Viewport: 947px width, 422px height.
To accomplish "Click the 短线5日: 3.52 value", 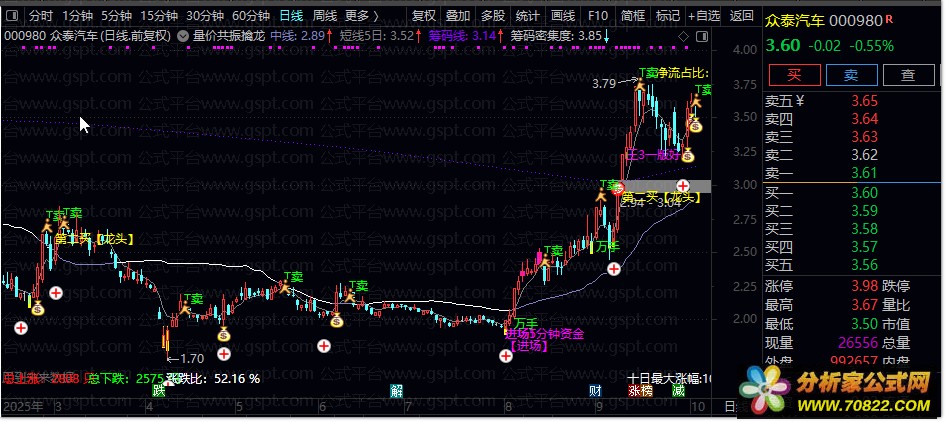I will [x=380, y=36].
